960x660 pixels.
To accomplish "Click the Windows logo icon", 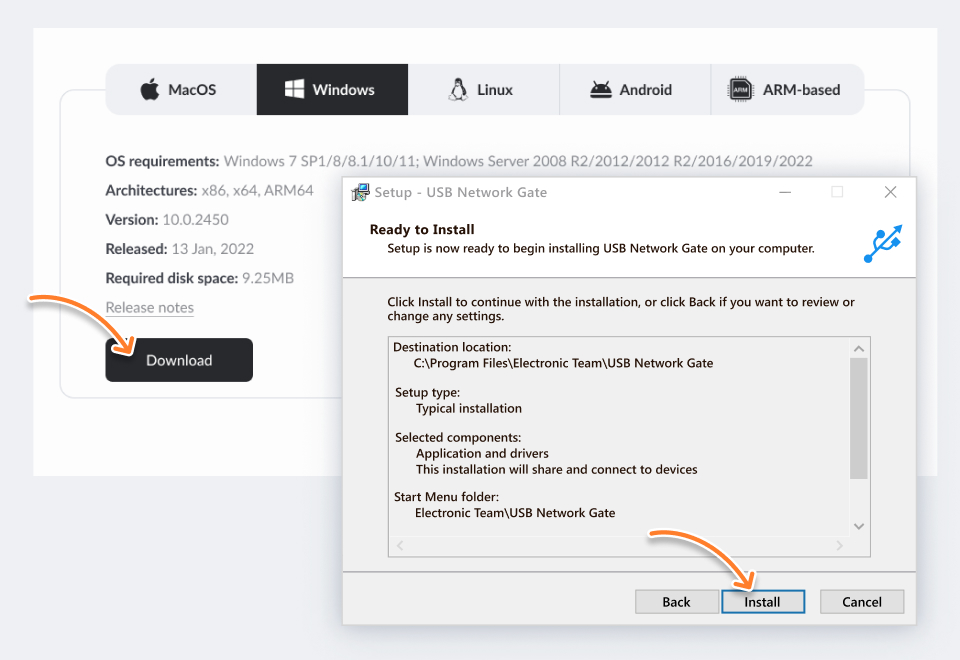I will pyautogui.click(x=294, y=89).
